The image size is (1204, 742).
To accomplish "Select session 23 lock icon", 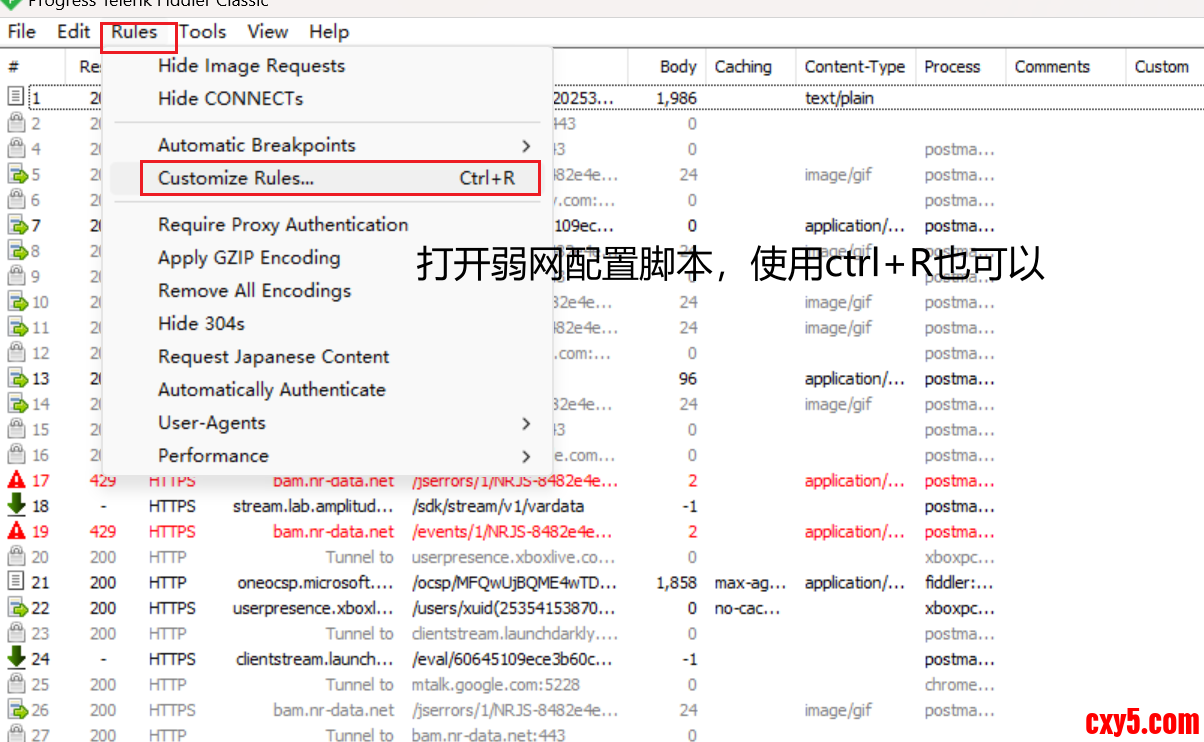I will coord(16,633).
